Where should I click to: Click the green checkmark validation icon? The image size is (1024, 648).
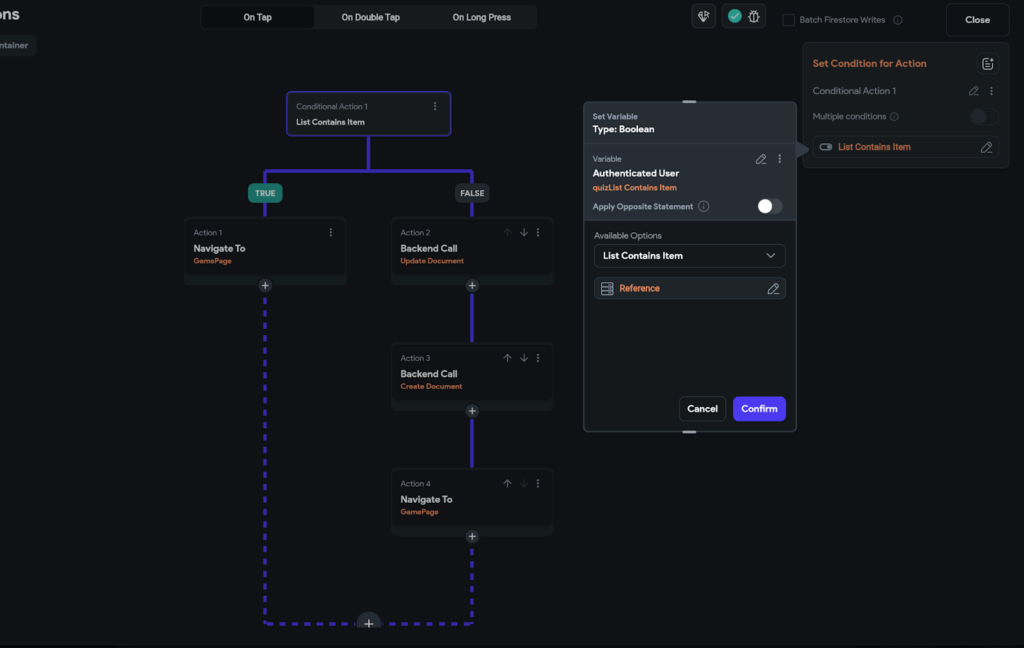point(734,17)
